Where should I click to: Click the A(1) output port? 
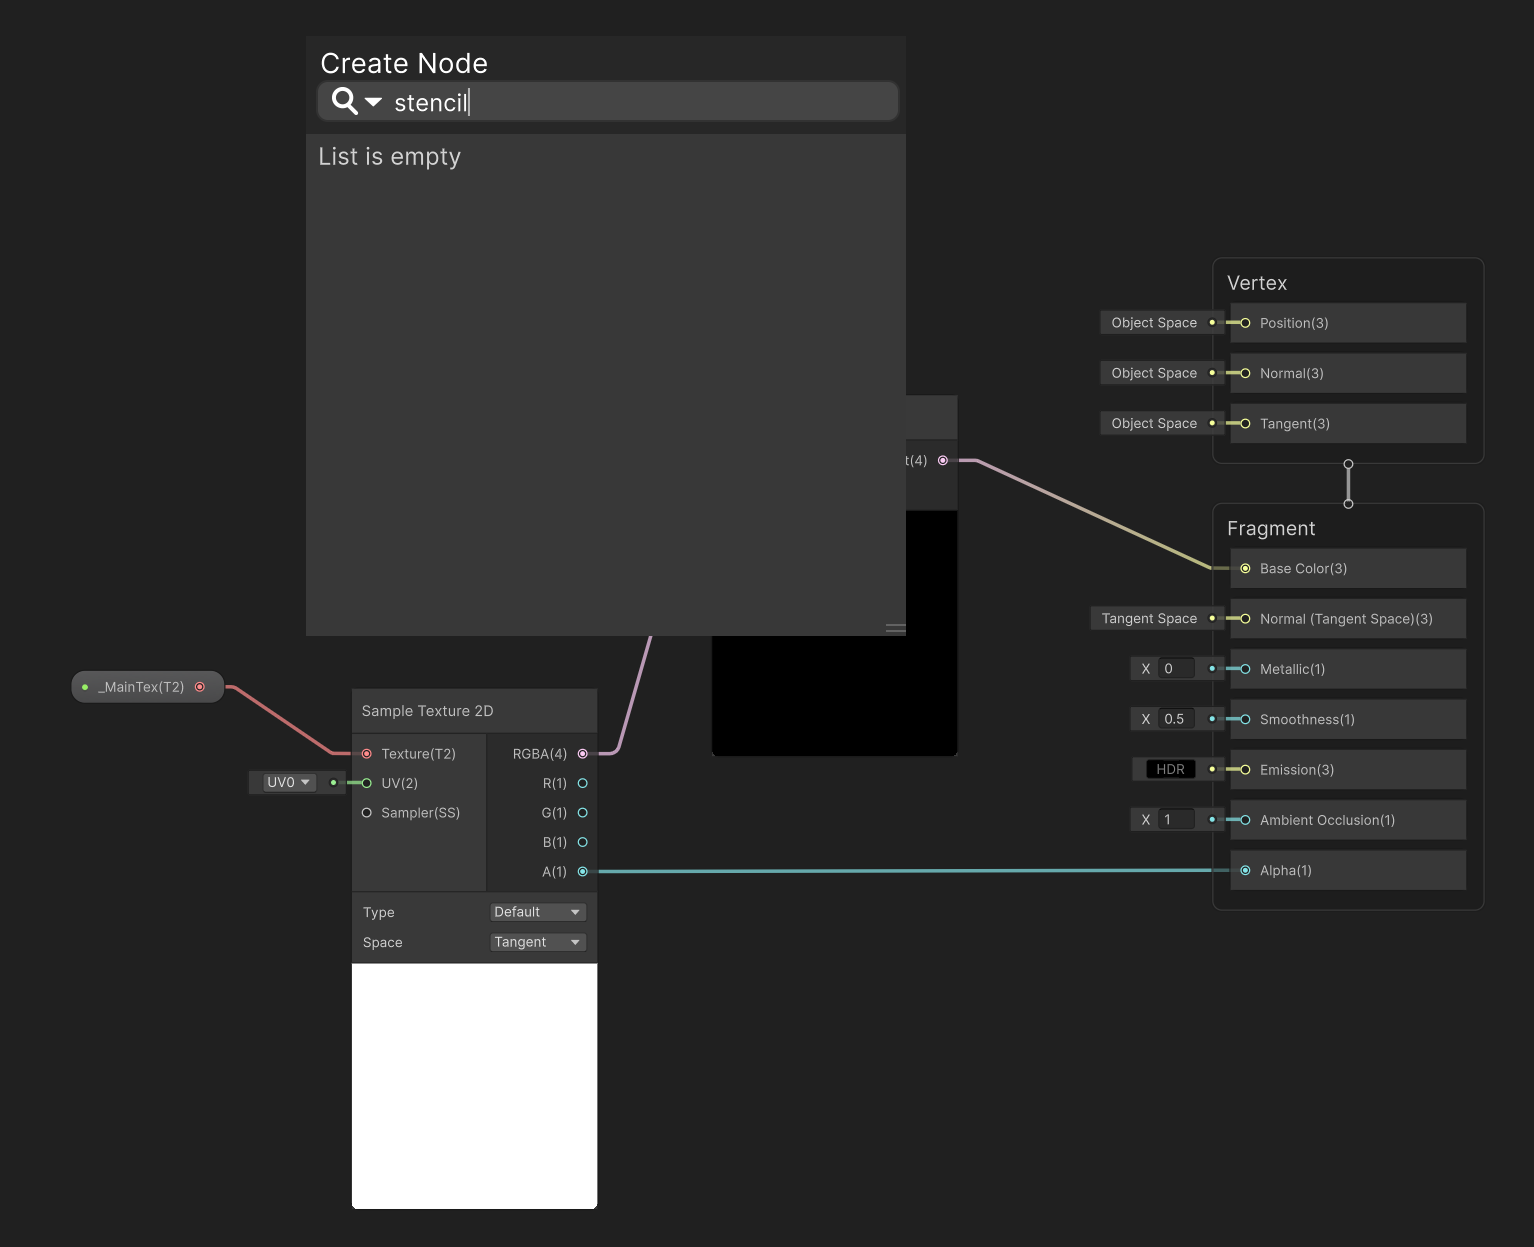click(583, 872)
